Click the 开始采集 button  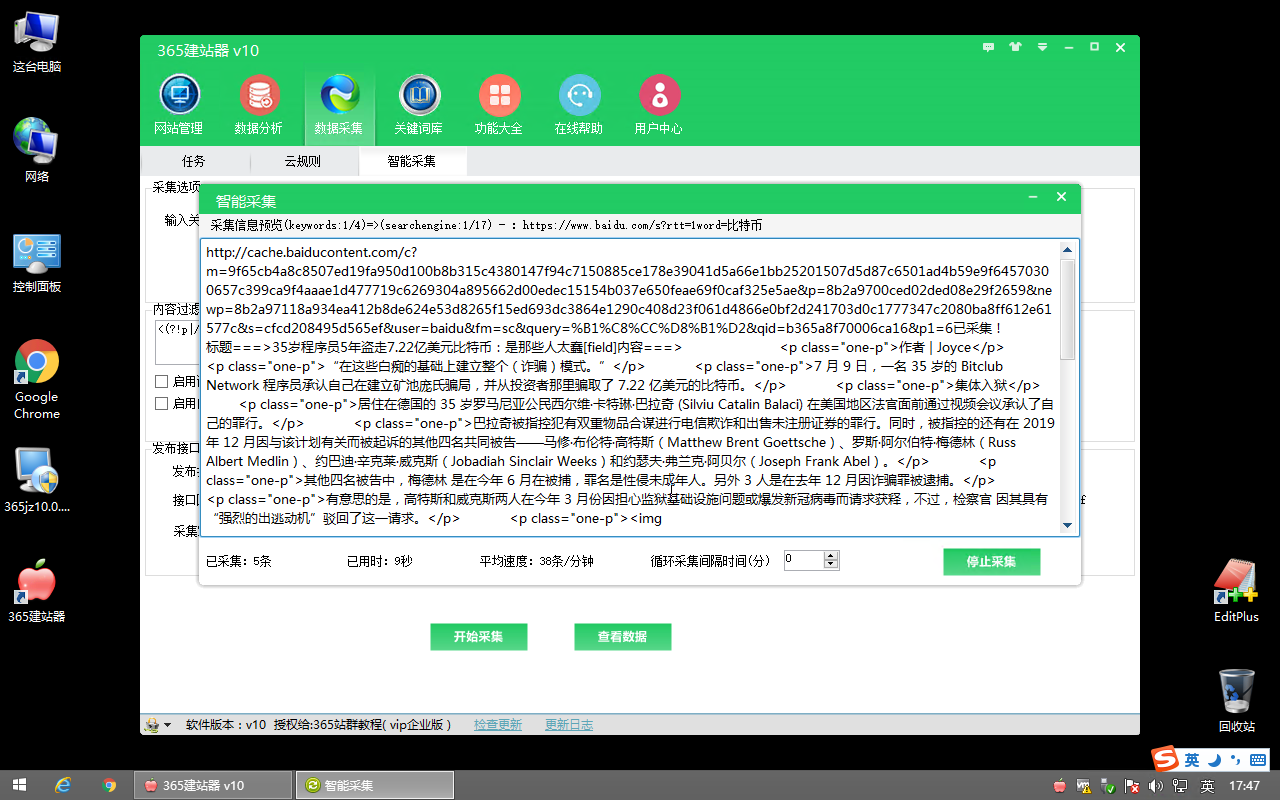[478, 637]
